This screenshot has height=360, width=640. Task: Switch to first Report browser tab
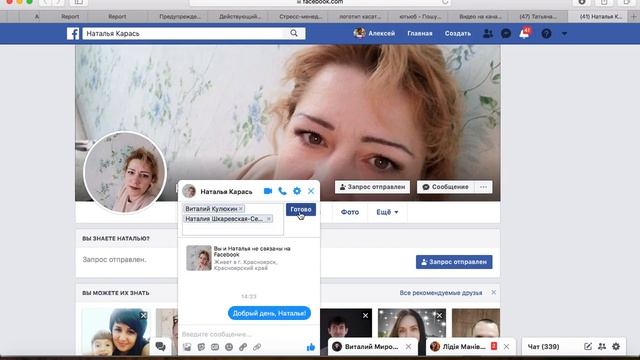pos(70,17)
